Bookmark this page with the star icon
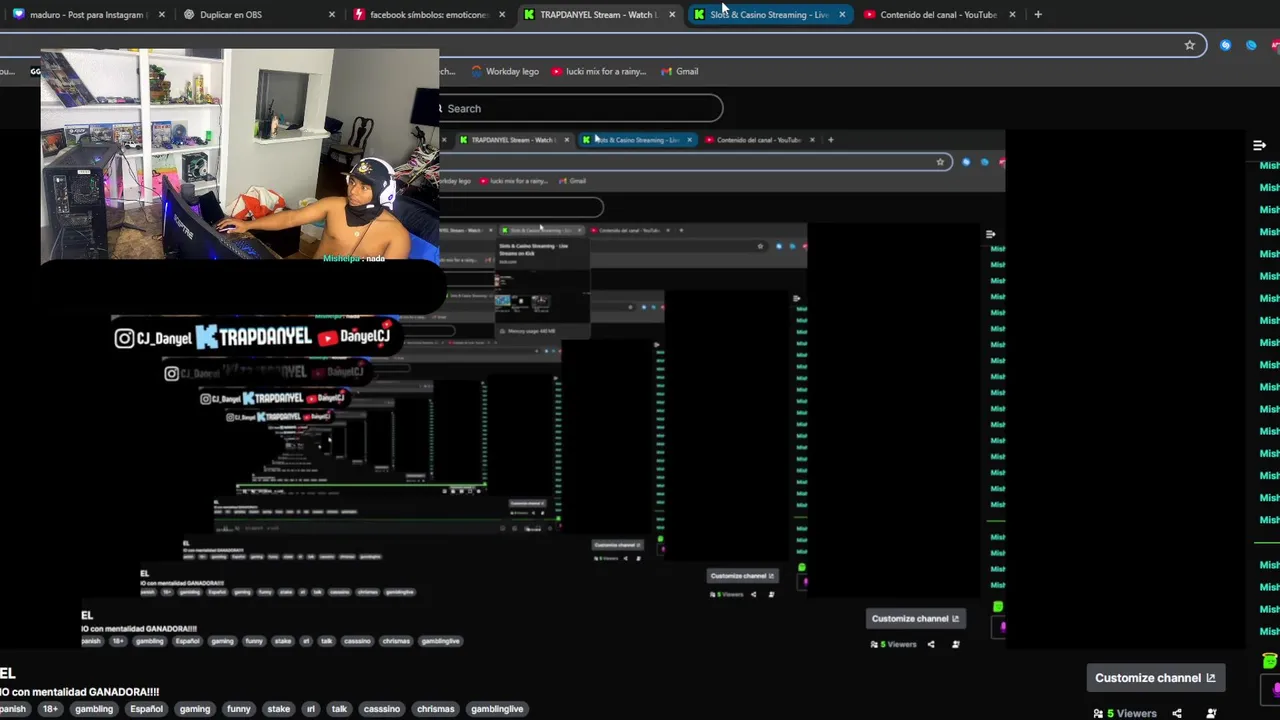 tap(1189, 45)
